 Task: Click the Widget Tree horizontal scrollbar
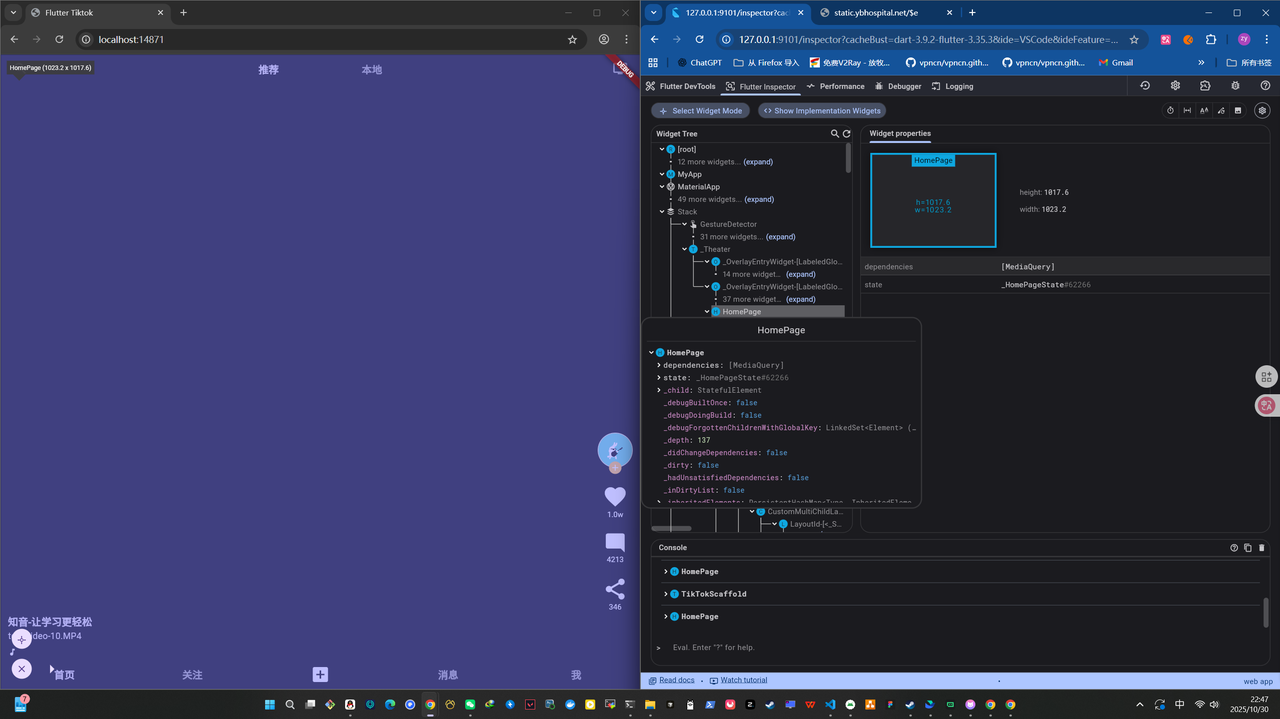(x=671, y=528)
